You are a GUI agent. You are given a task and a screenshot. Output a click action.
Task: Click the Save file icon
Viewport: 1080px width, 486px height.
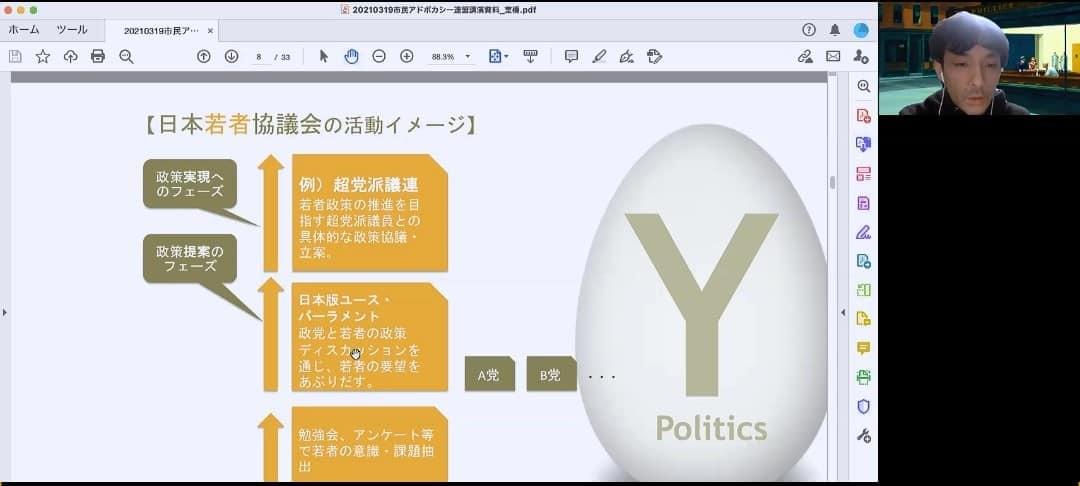coord(15,56)
